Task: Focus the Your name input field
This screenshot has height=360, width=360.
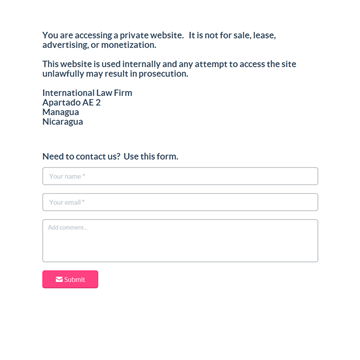Action: click(180, 176)
